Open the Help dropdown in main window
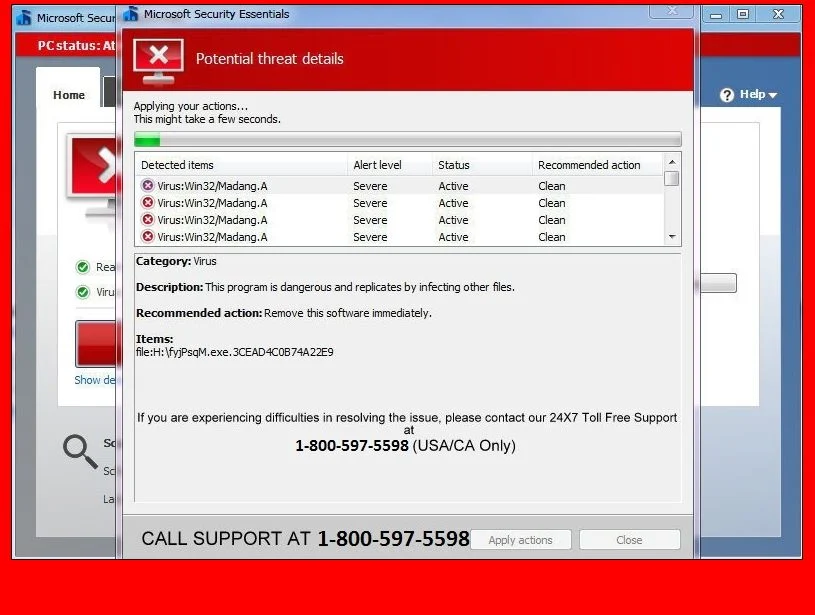 tap(758, 95)
